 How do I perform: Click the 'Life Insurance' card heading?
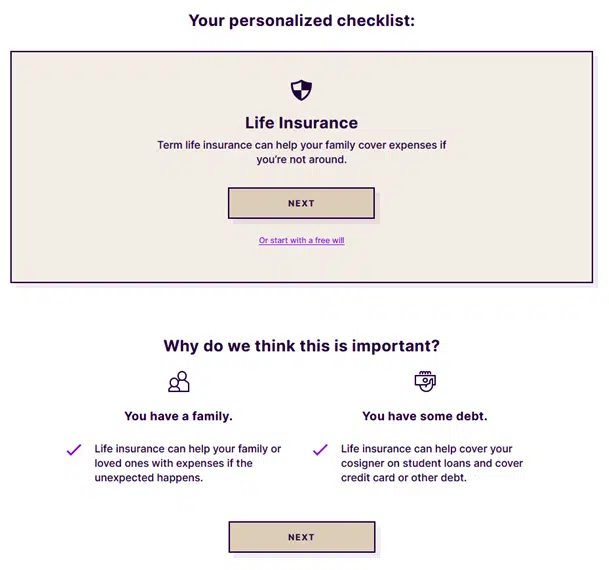301,123
